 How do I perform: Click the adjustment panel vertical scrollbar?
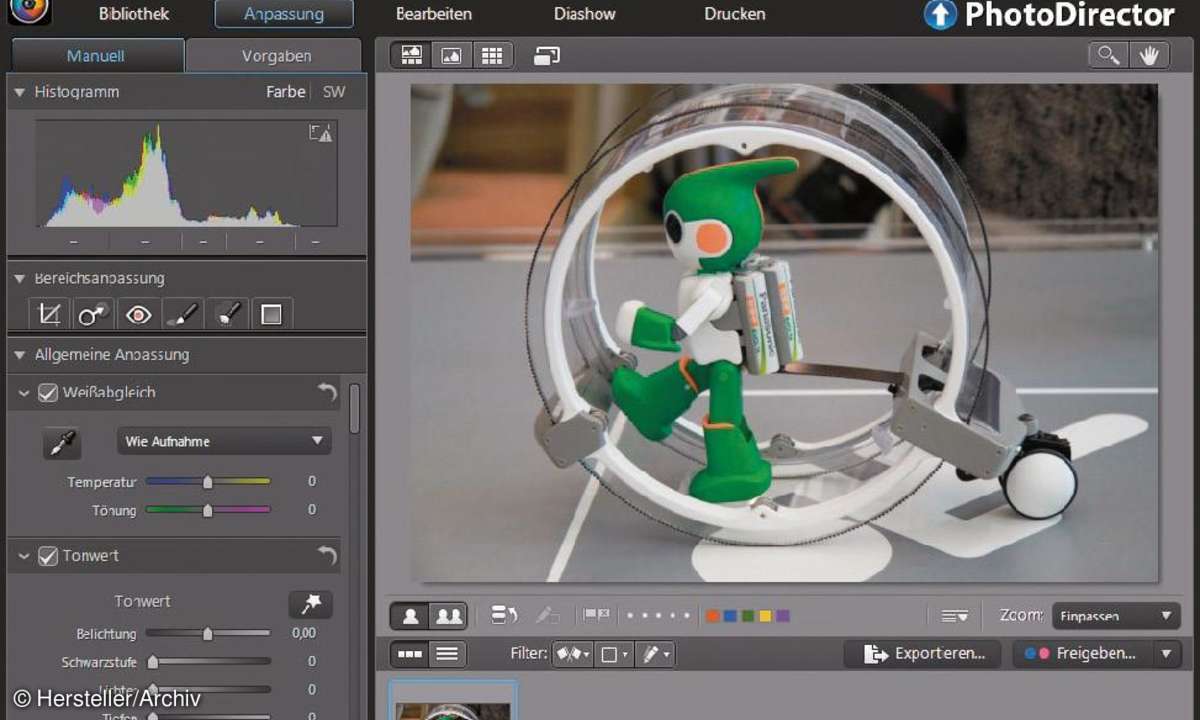coord(354,408)
